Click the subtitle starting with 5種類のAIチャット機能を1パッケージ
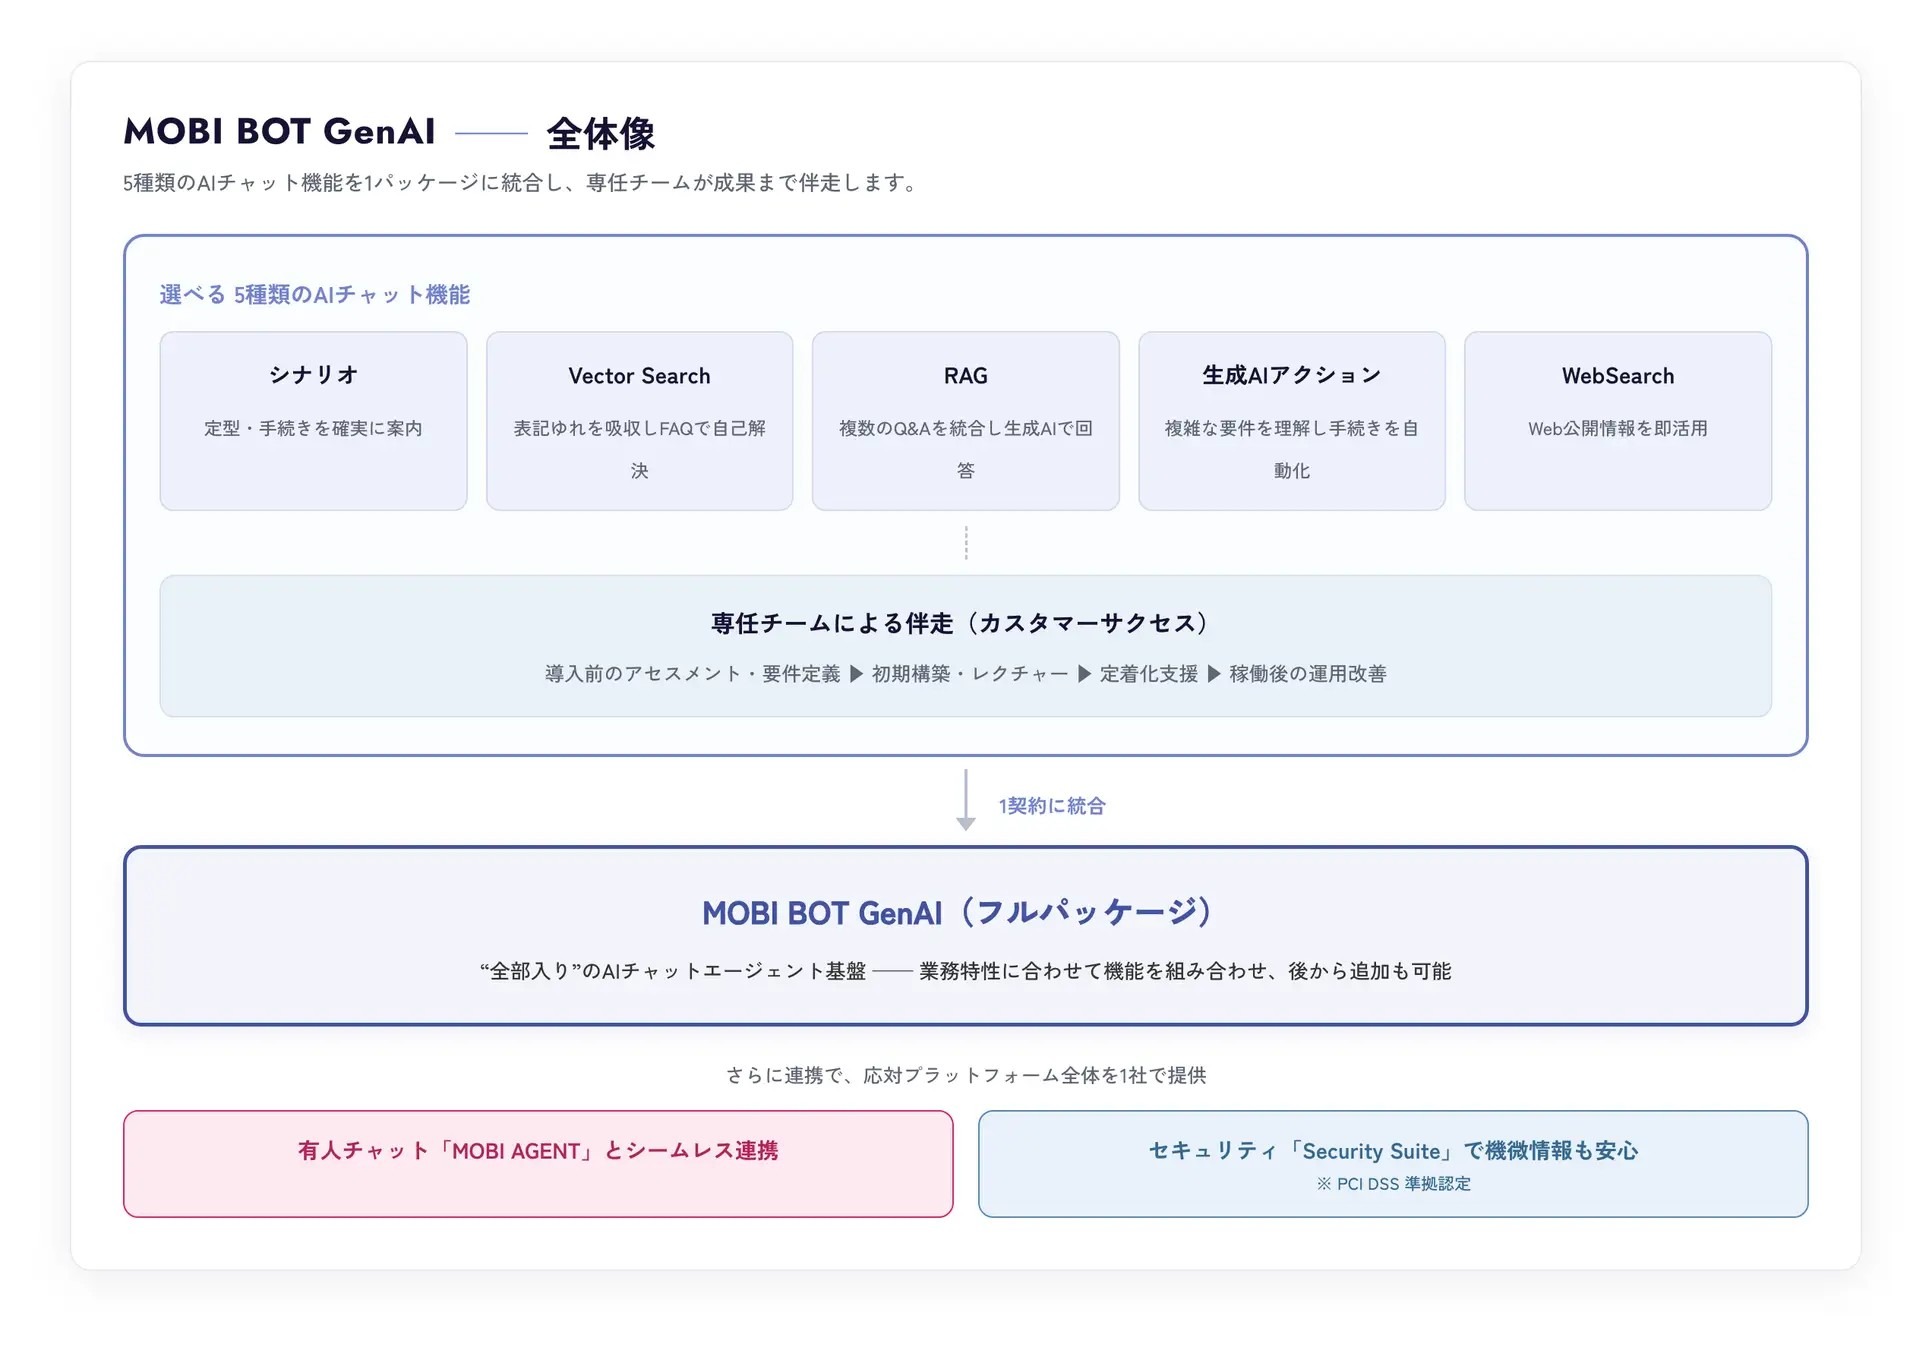 [x=520, y=183]
